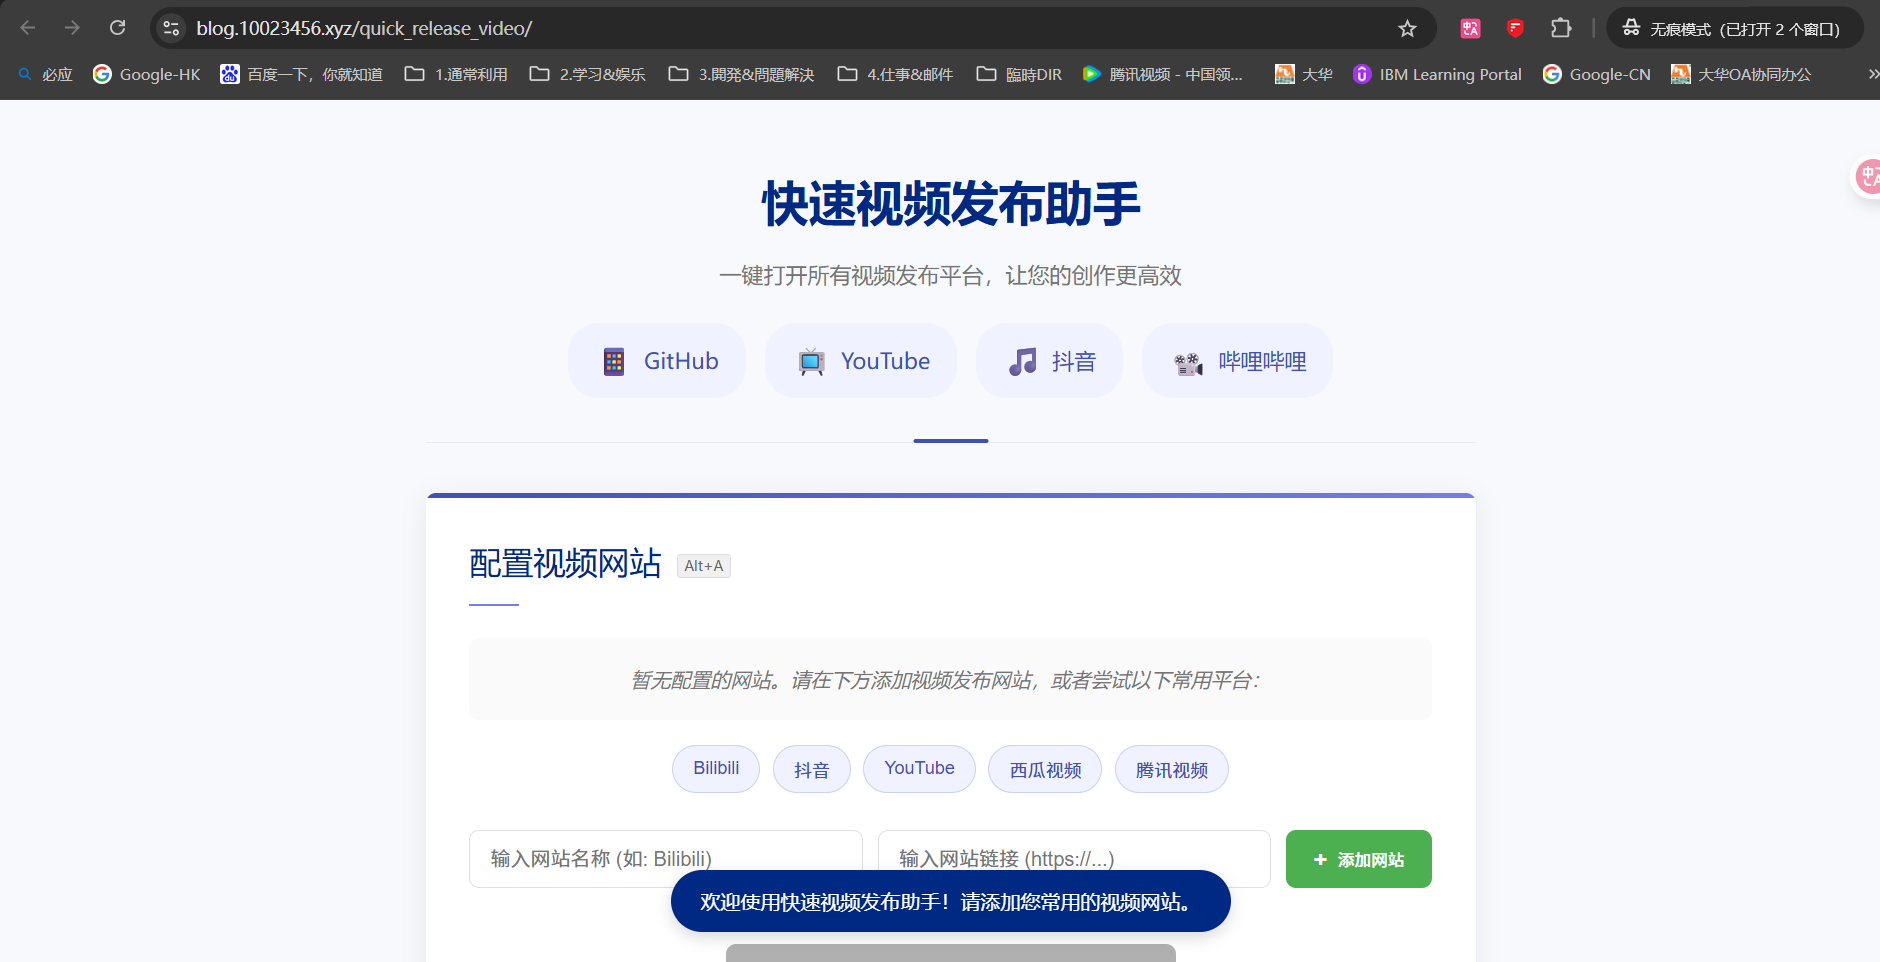Open the Extensions puzzle icon
This screenshot has width=1880, height=962.
coord(1561,28)
